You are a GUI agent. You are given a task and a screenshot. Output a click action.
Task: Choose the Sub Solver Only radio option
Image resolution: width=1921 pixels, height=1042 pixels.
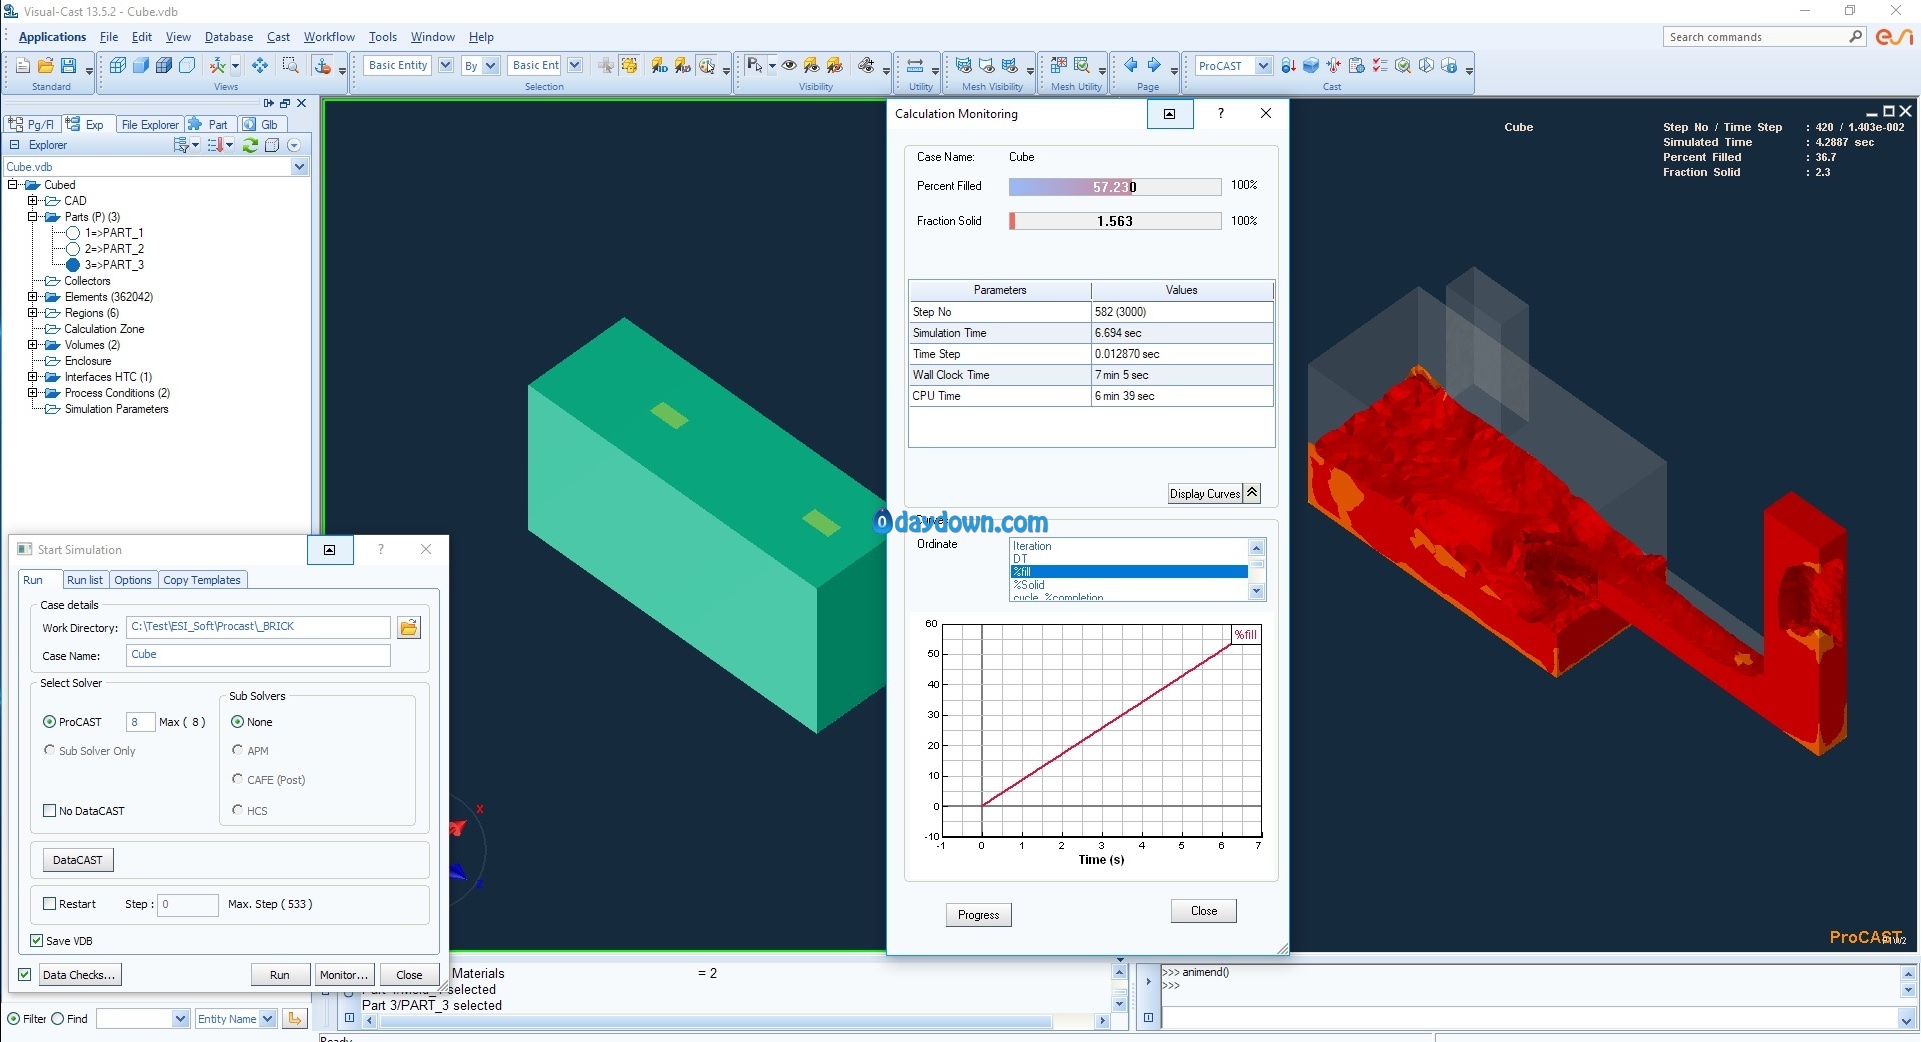49,750
